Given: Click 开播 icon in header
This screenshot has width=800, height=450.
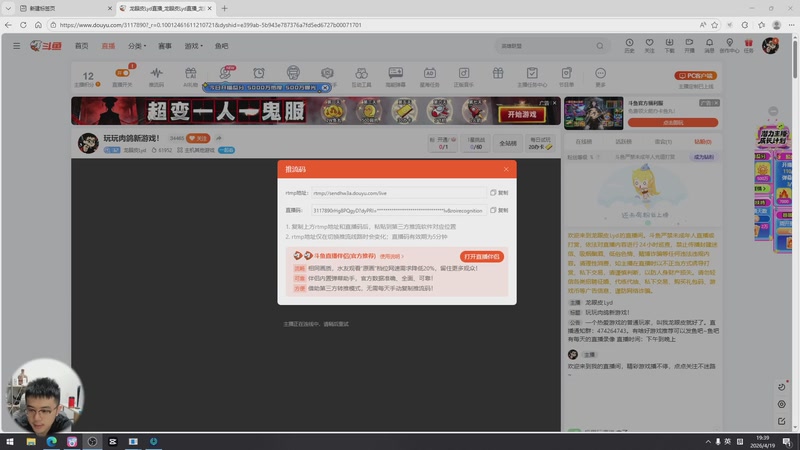Looking at the screenshot, I should click(689, 45).
